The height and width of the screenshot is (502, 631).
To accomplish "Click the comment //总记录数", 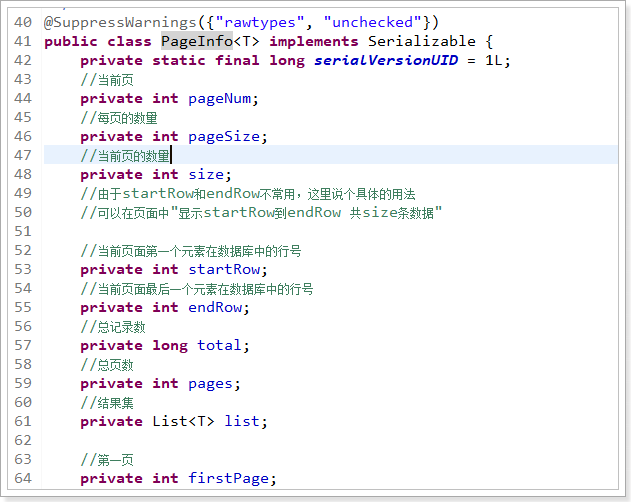I will click(x=113, y=326).
